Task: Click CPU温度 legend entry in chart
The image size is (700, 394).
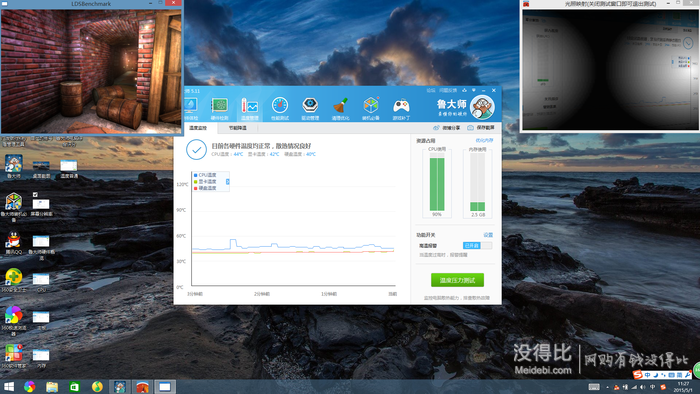Action: (205, 175)
